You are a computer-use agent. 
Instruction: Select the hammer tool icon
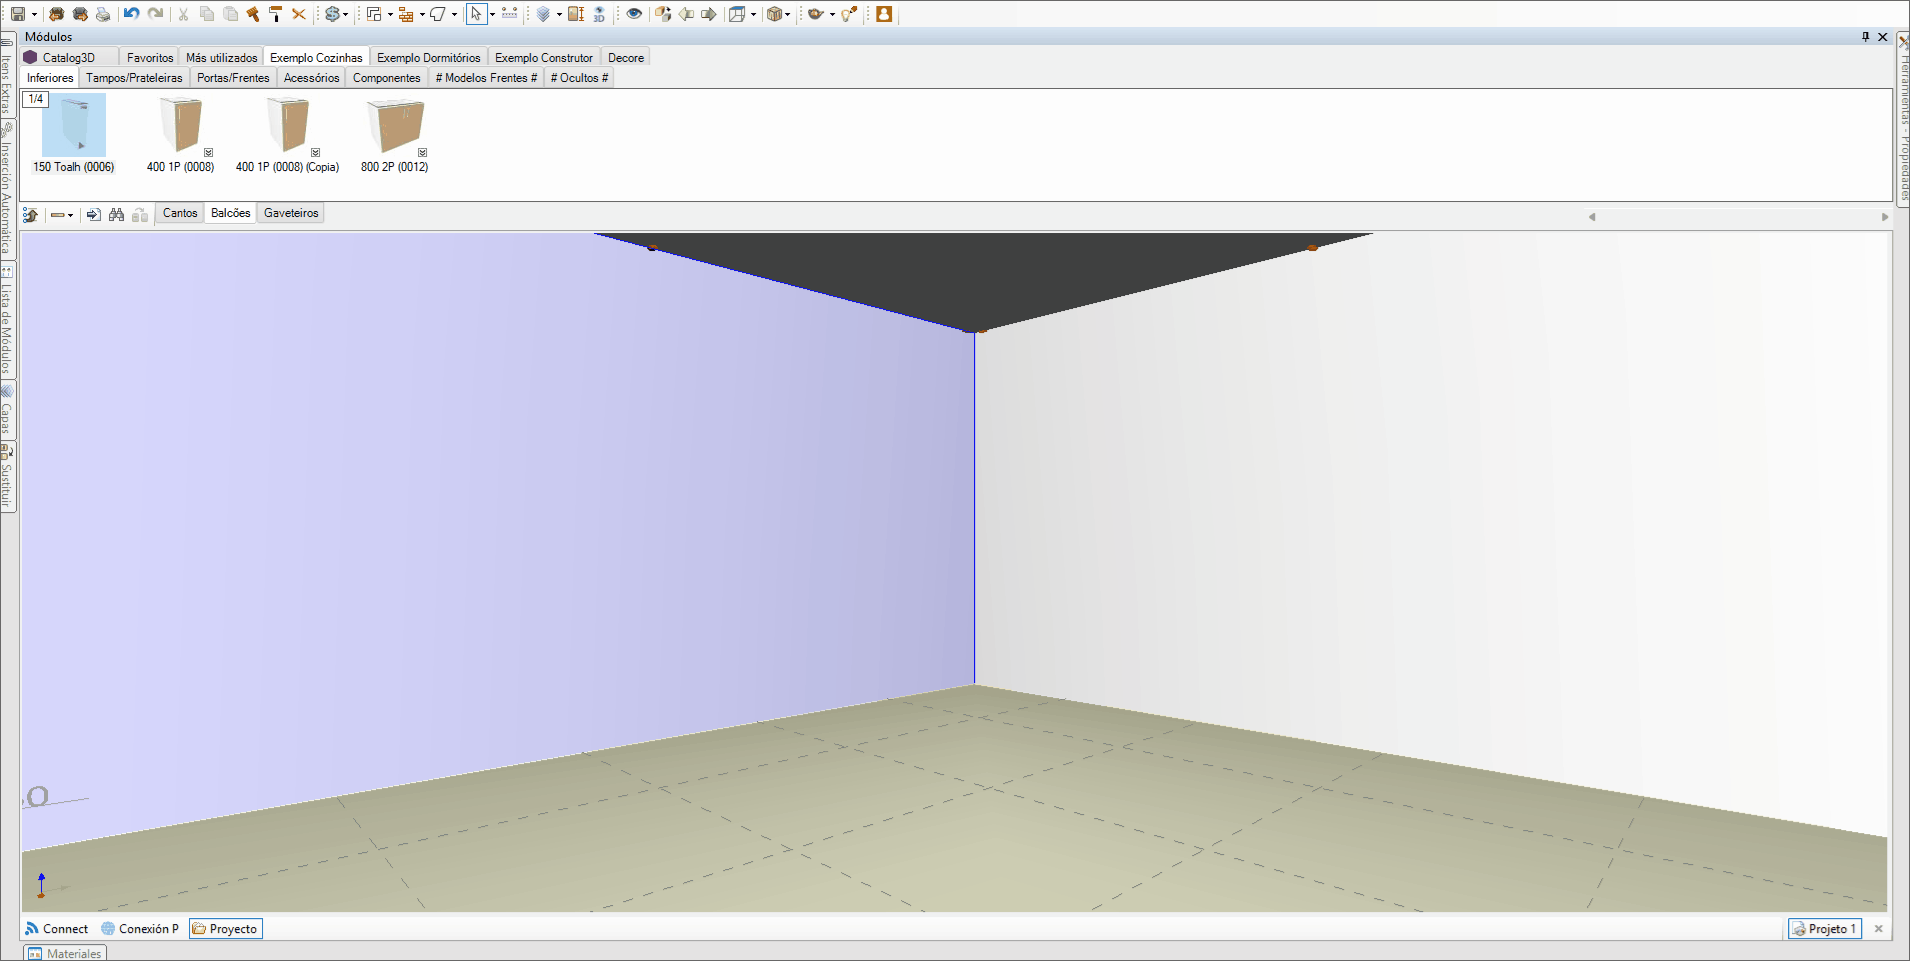pyautogui.click(x=253, y=14)
